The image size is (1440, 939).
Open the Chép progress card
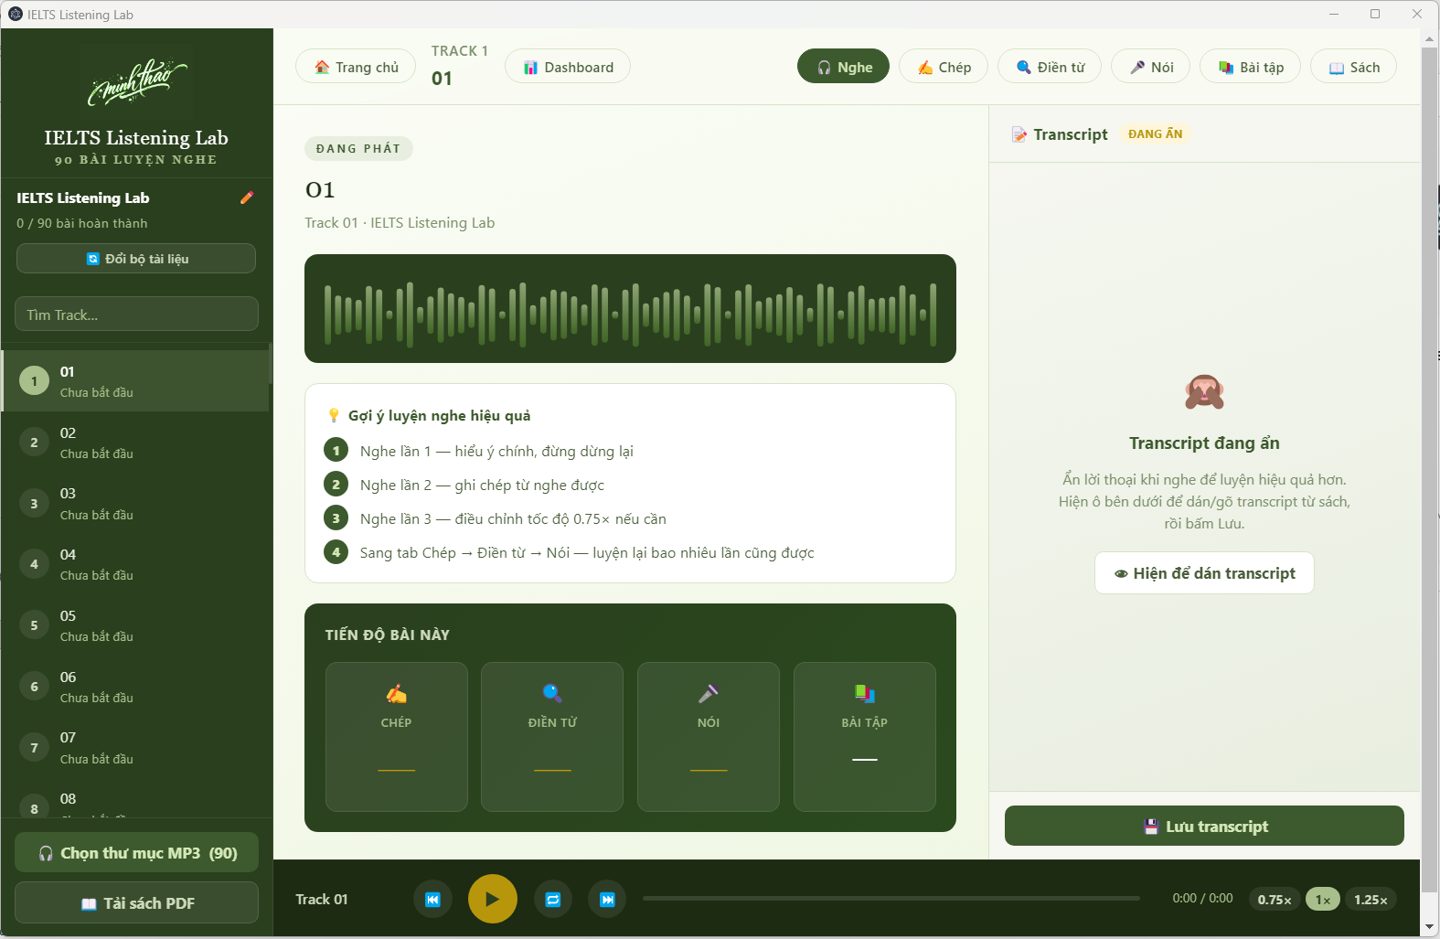[396, 736]
